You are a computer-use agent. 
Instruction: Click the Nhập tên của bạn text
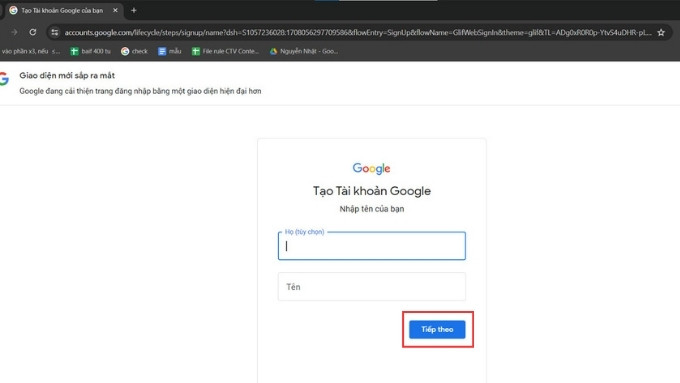372,209
